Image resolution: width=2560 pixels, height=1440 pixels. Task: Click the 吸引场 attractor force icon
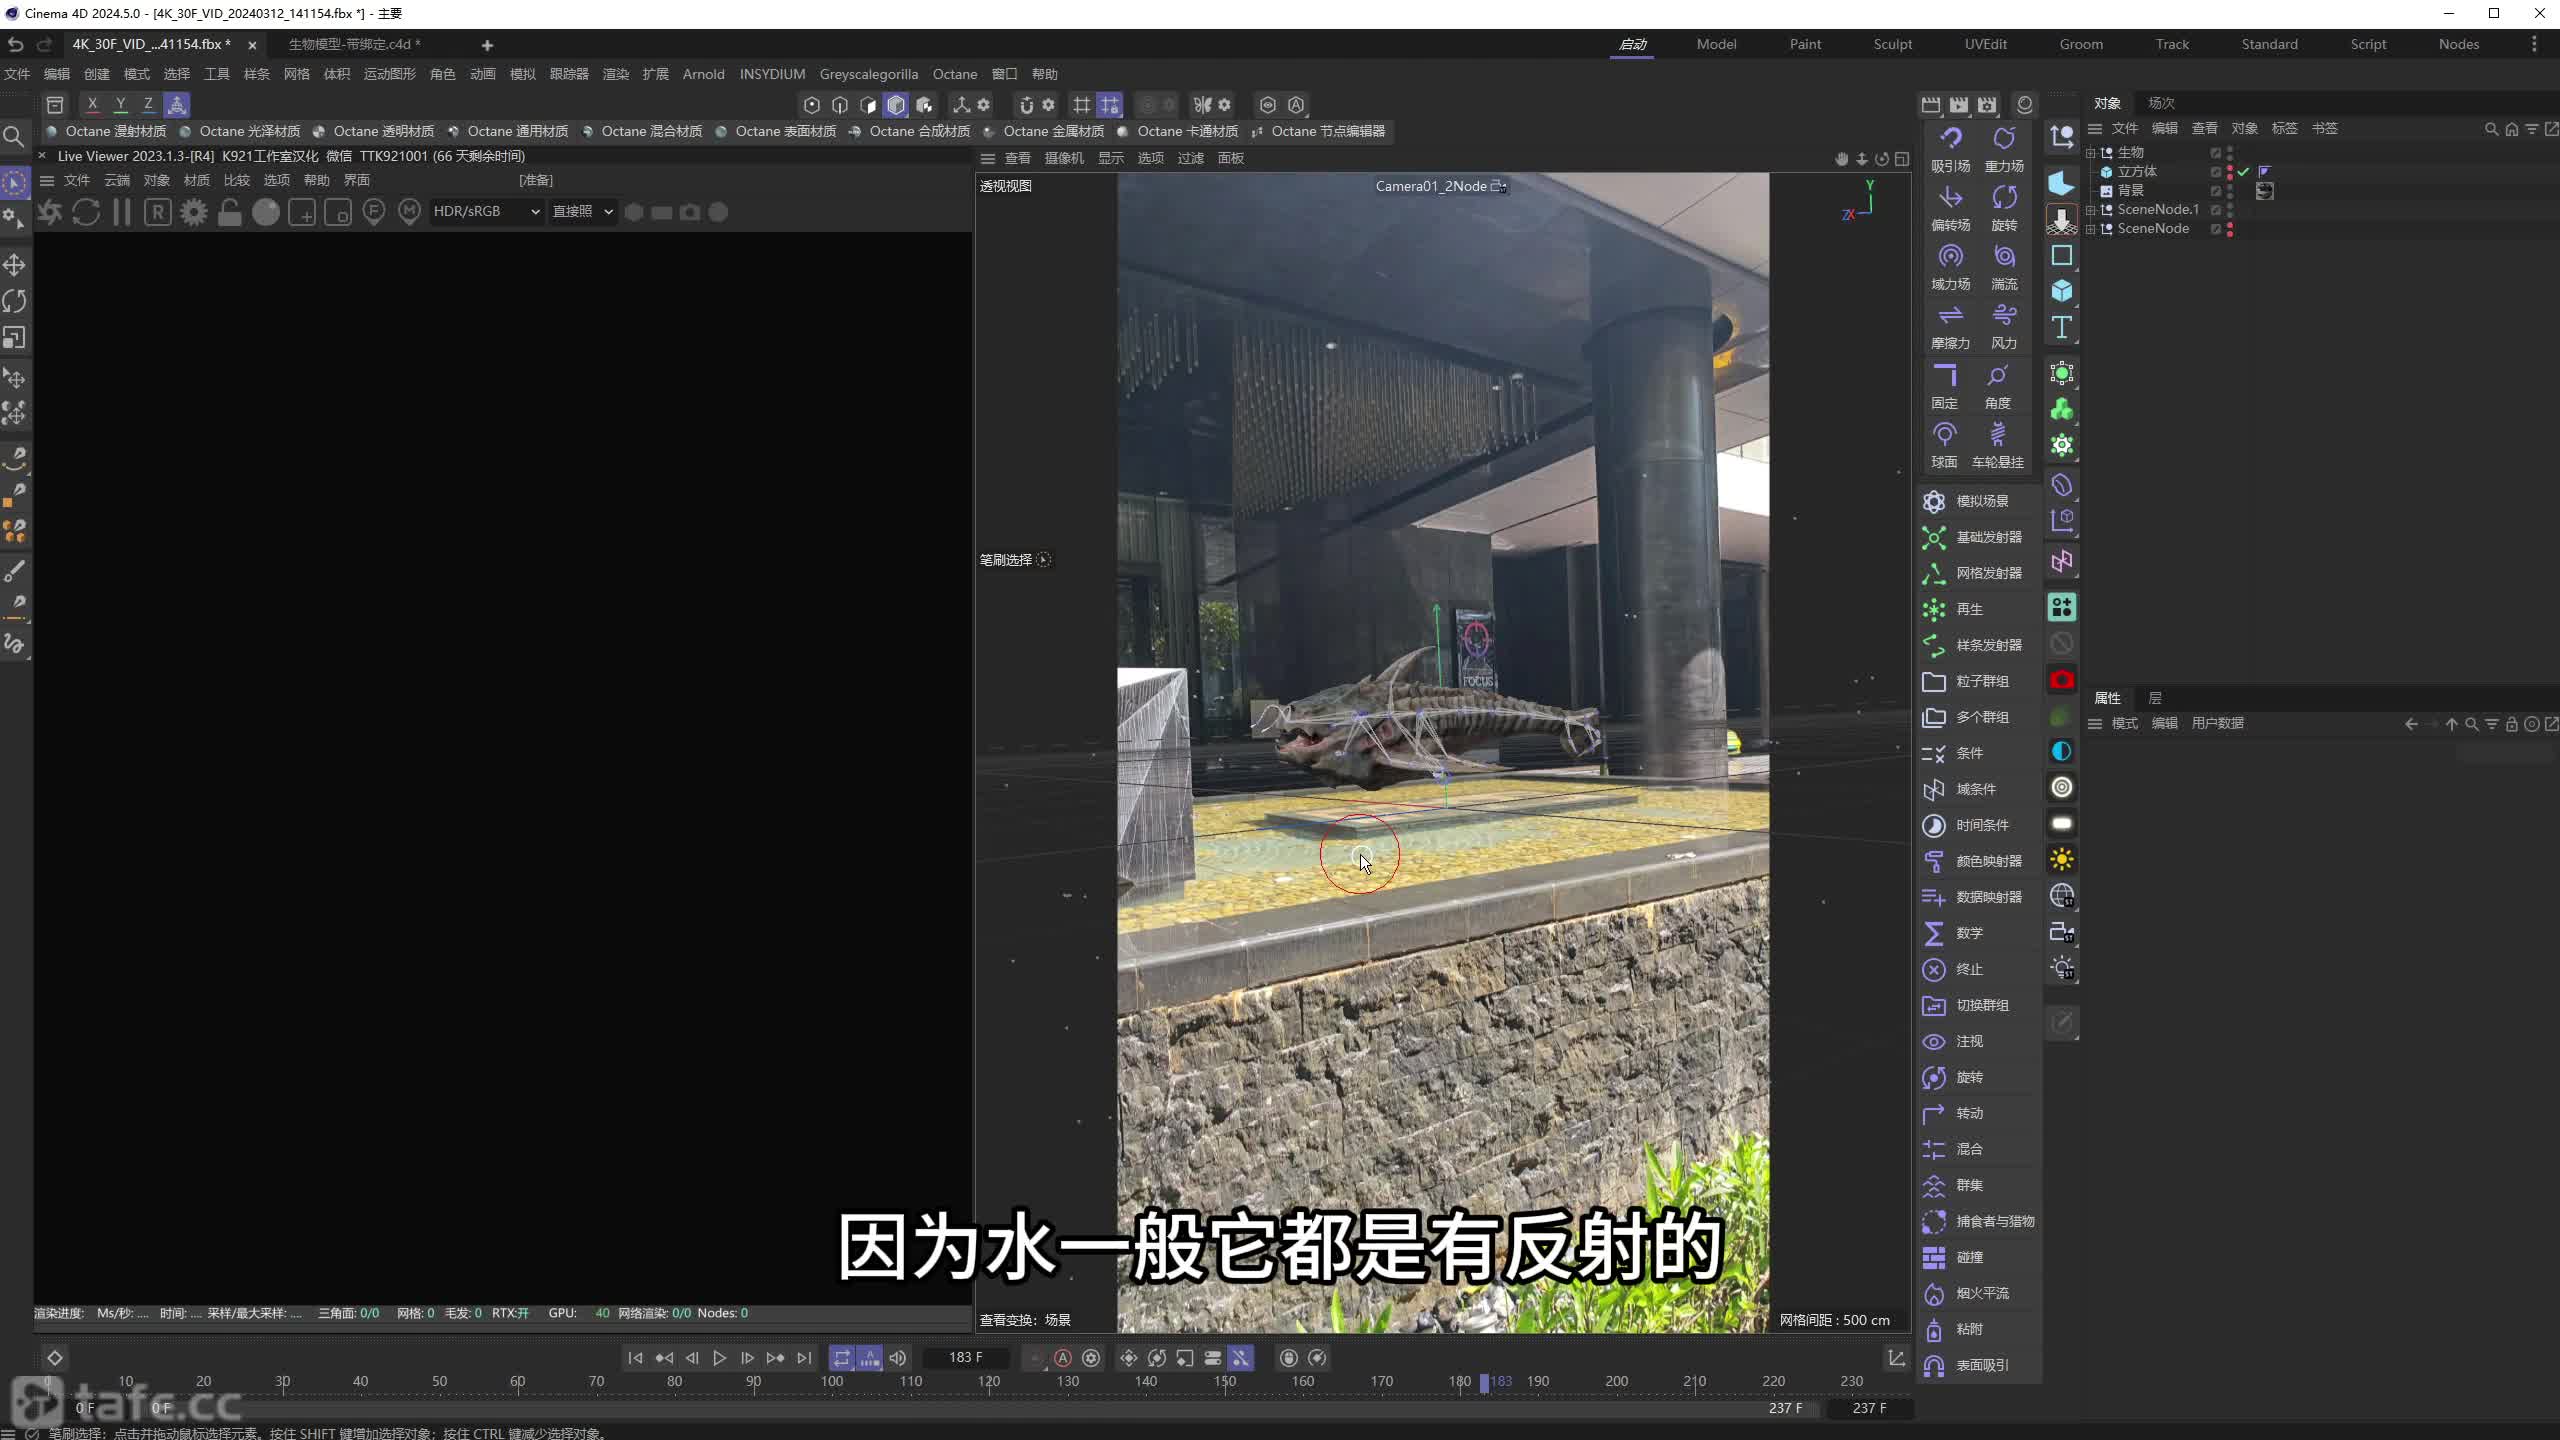[1950, 139]
